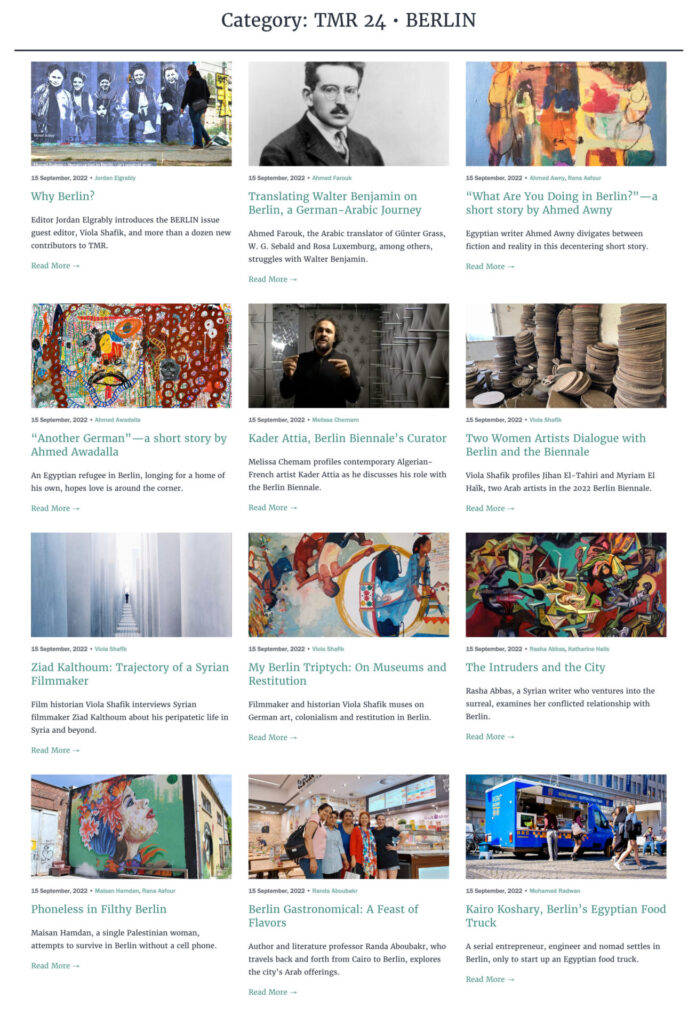This screenshot has height=1024, width=696.
Task: Click author name Jordan Elgrably
Action: [x=115, y=178]
